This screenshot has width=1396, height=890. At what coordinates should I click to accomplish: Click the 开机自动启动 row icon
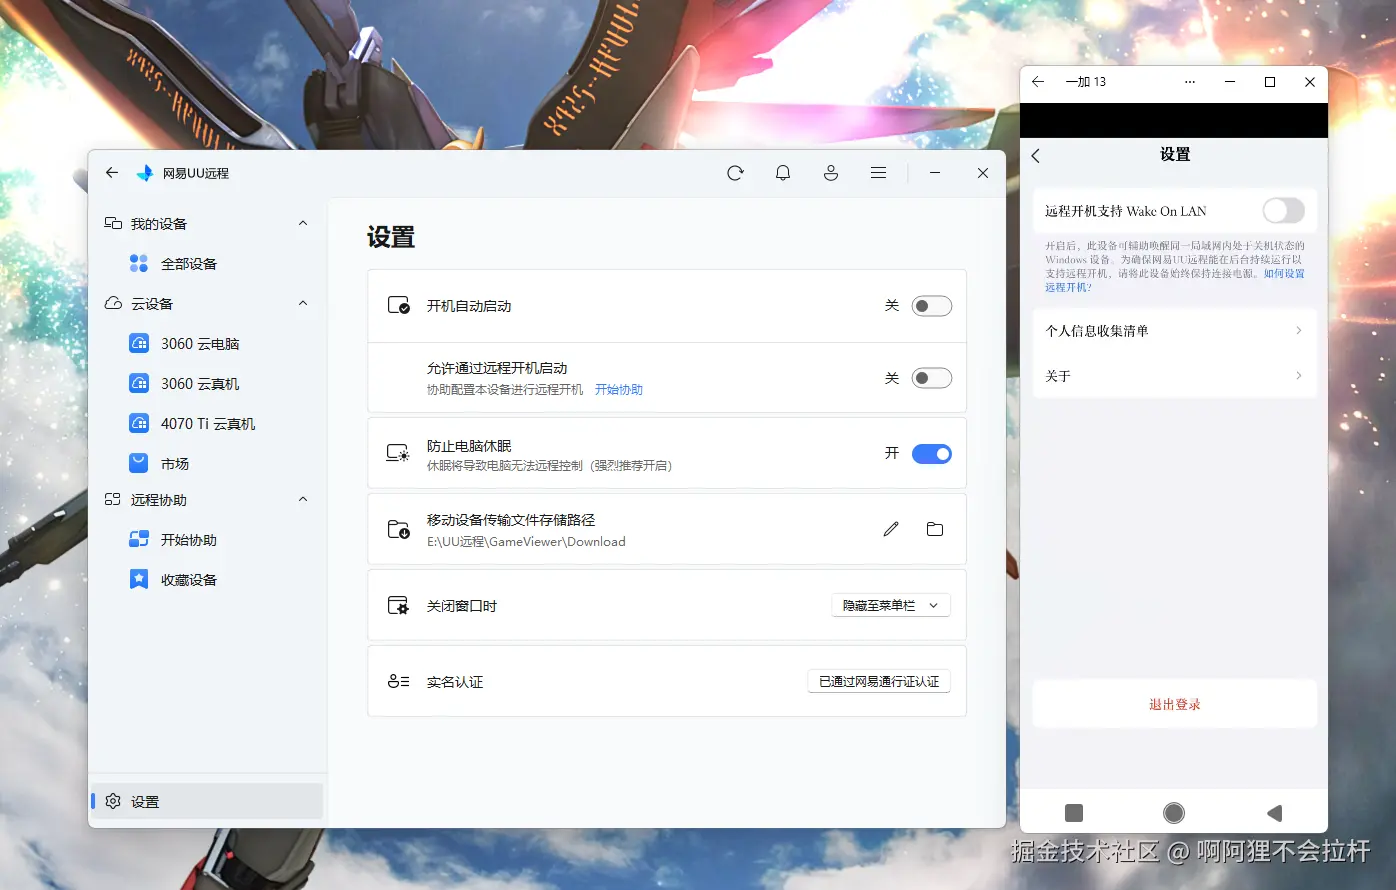tap(398, 306)
